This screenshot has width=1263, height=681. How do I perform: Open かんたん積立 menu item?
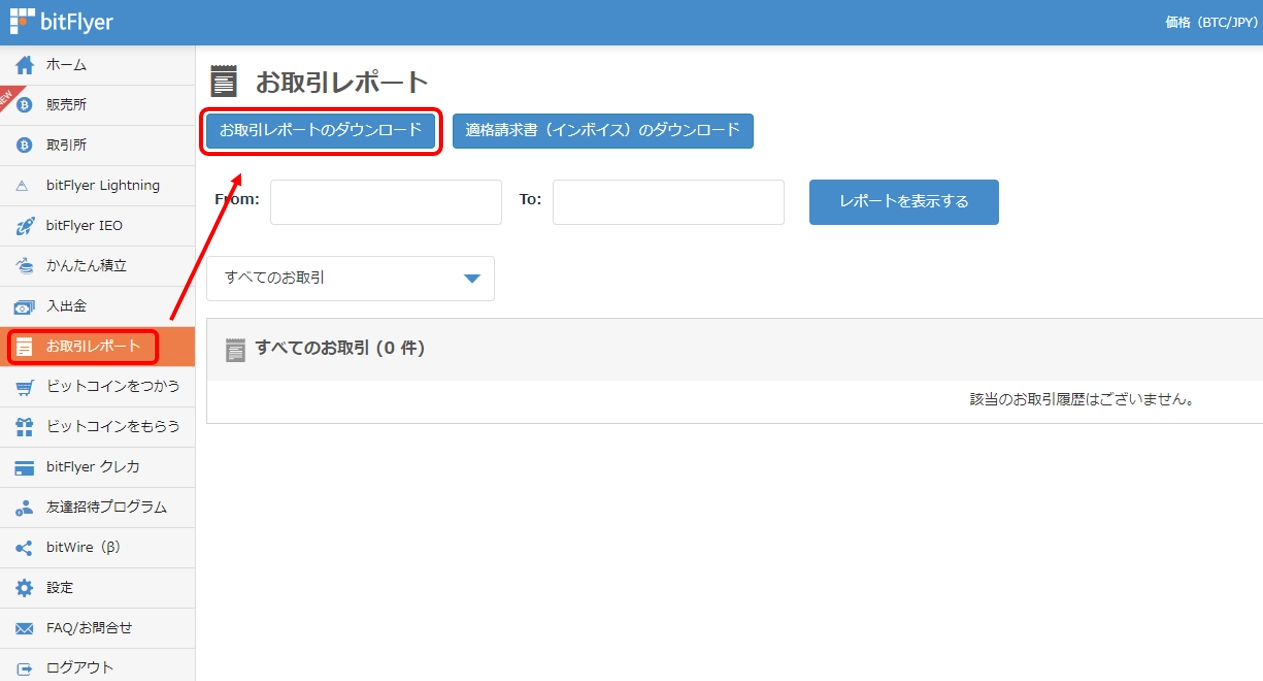tap(97, 266)
